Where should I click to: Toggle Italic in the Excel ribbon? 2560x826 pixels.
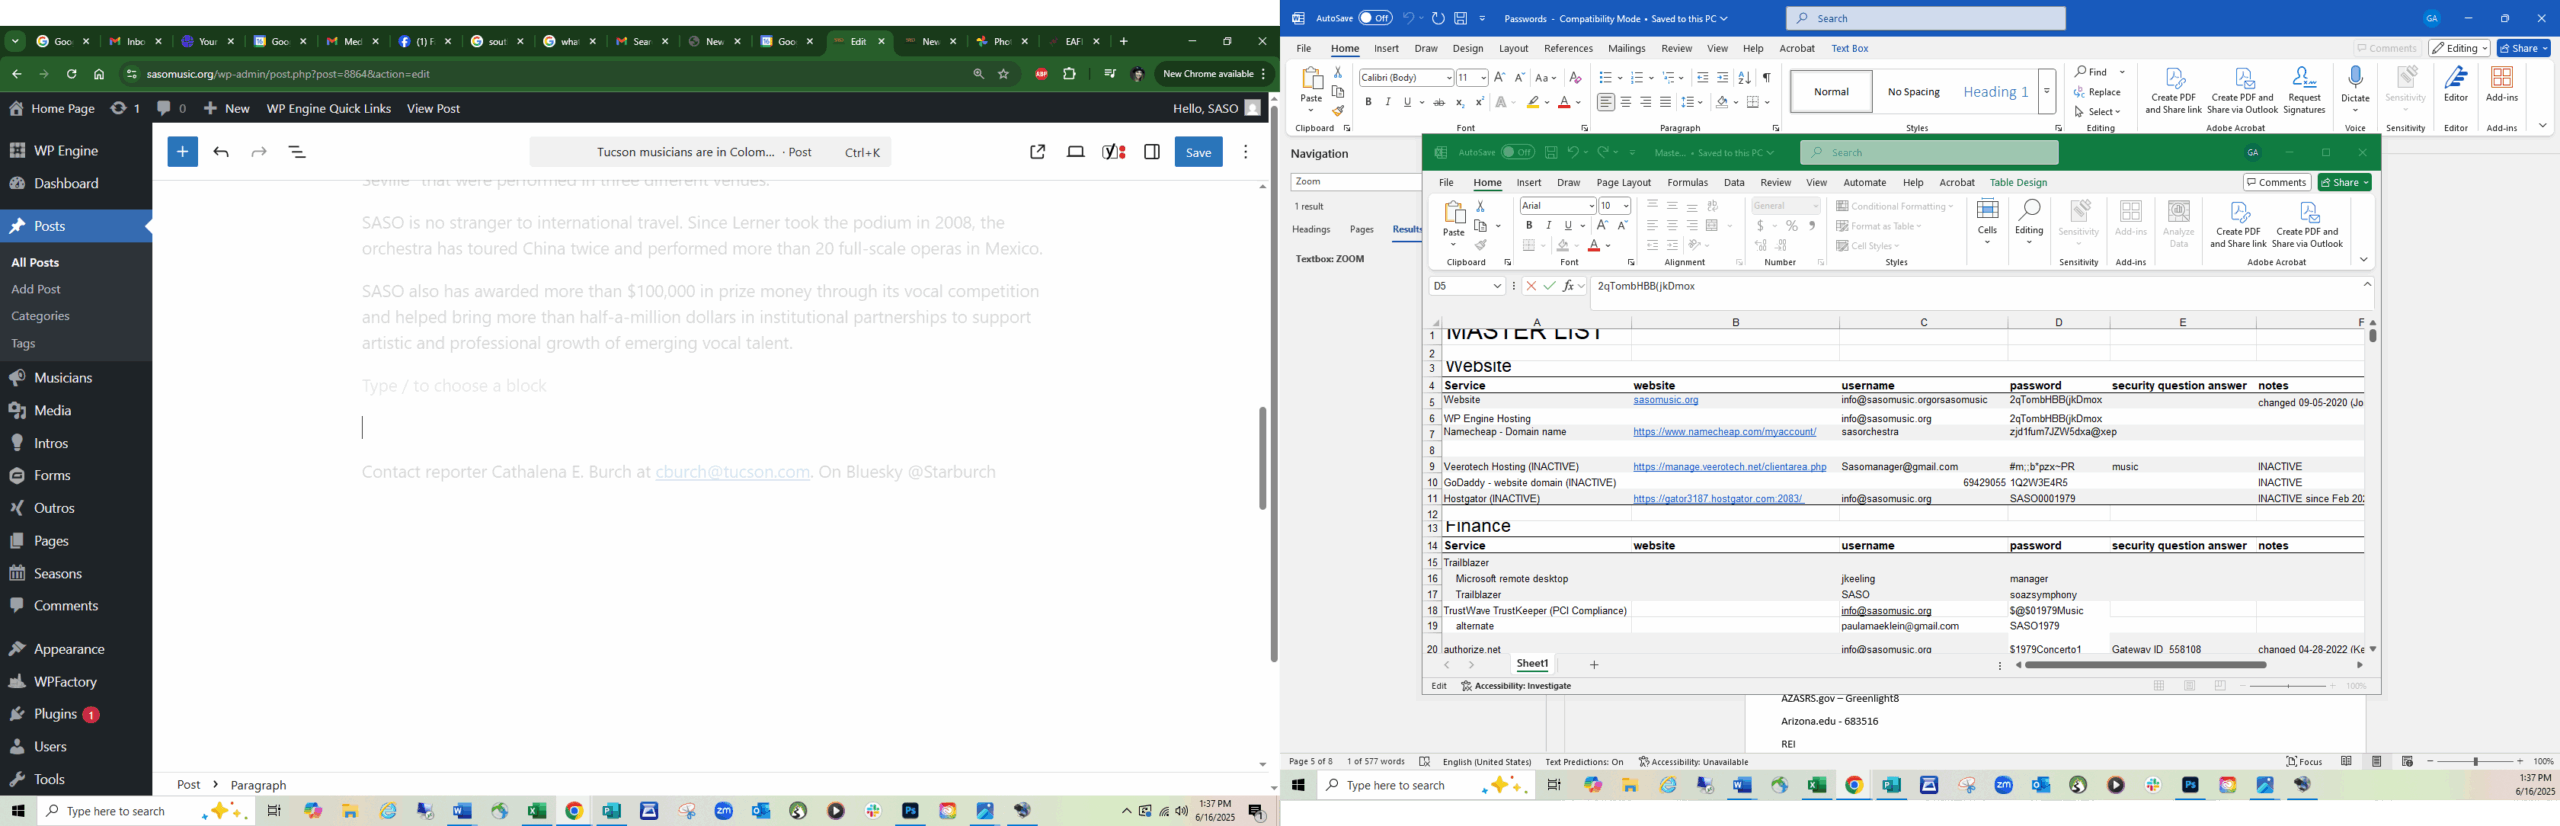1548,225
